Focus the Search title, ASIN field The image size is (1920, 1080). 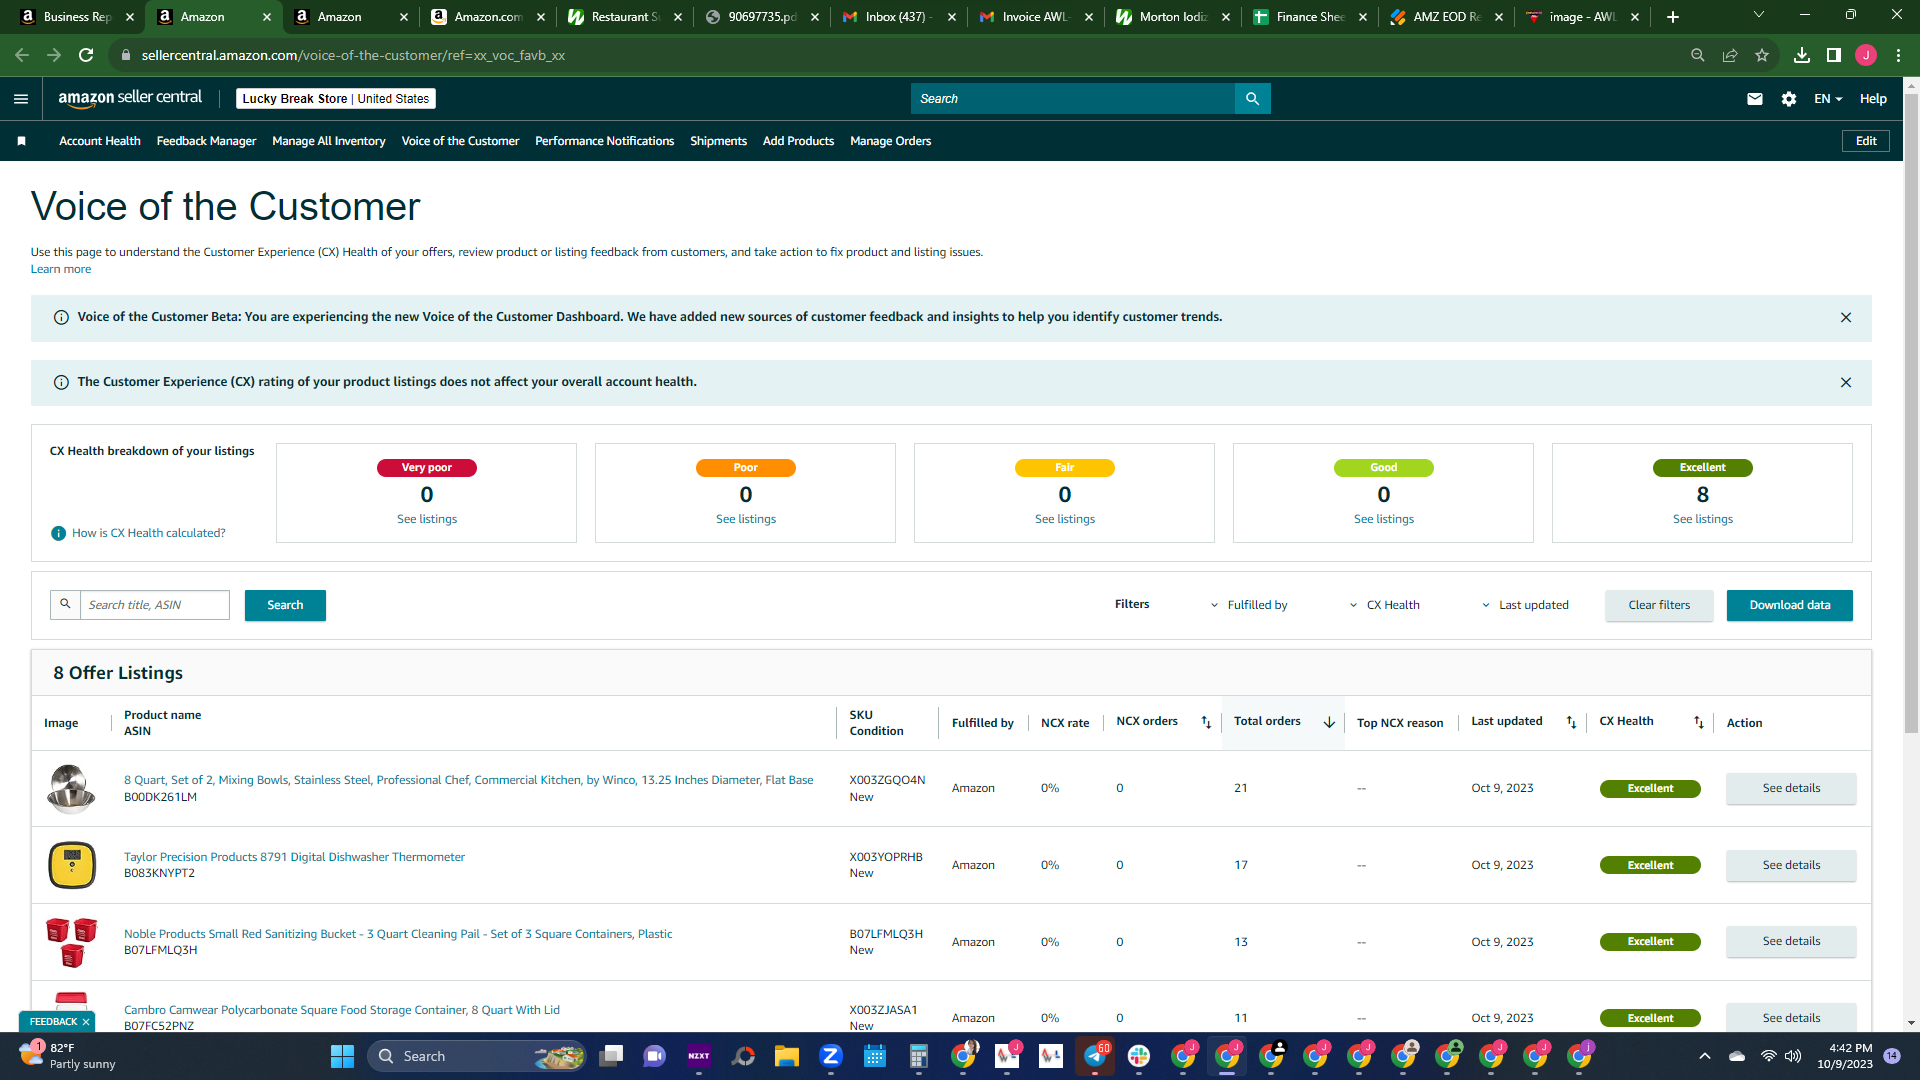pos(155,605)
